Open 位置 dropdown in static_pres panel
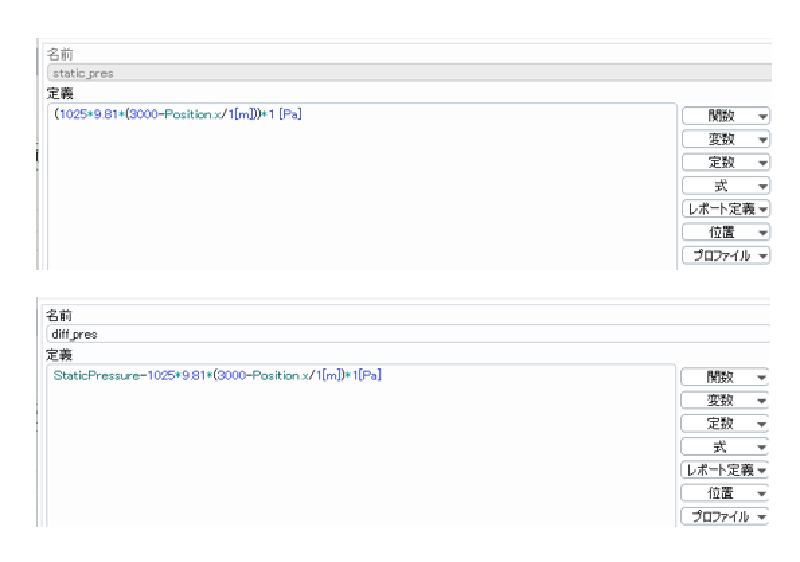This screenshot has width=800, height=562. (726, 232)
